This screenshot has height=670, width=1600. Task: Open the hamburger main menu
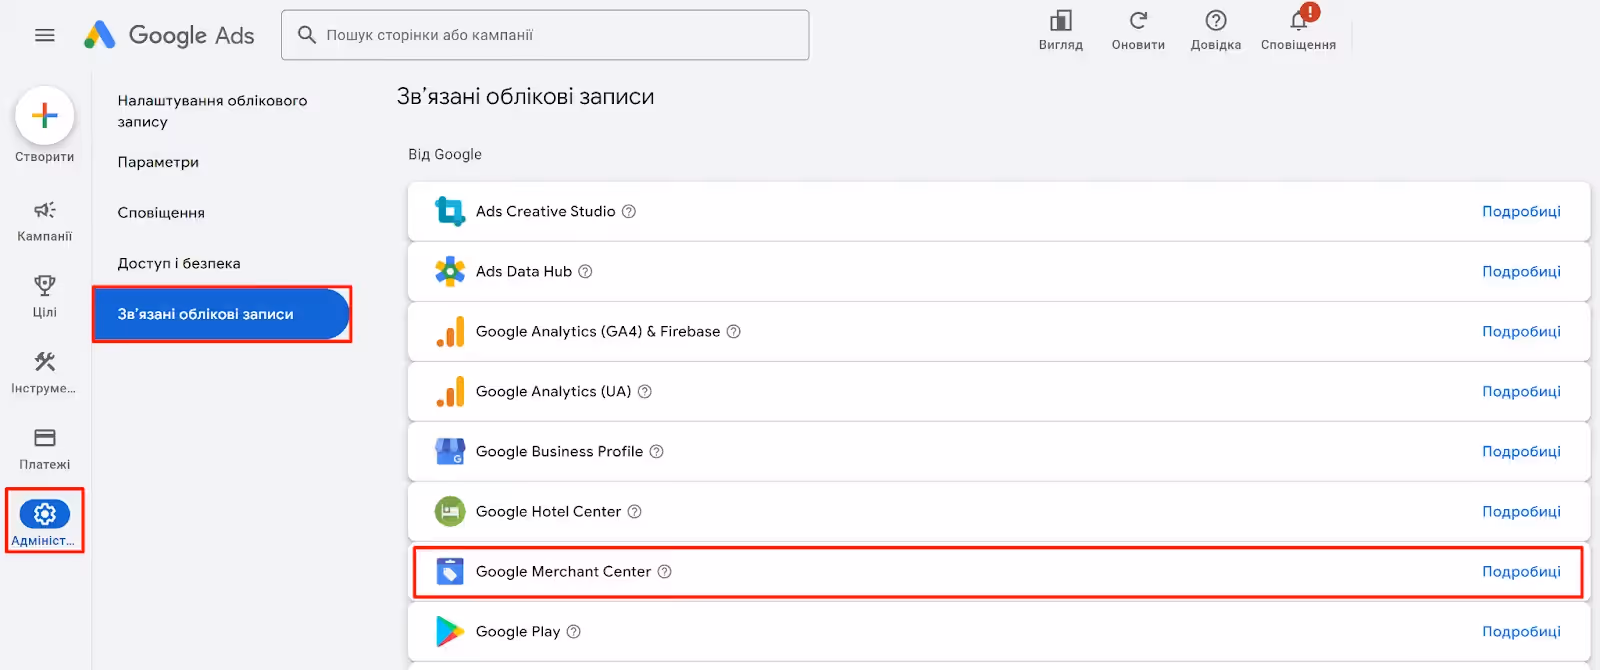(x=44, y=35)
